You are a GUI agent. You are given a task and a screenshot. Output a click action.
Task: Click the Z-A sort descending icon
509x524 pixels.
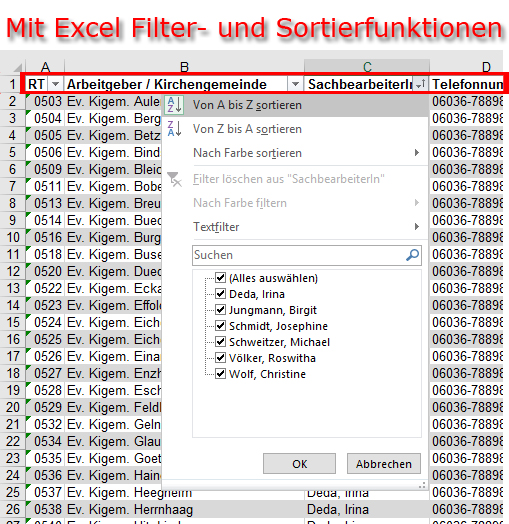[174, 129]
